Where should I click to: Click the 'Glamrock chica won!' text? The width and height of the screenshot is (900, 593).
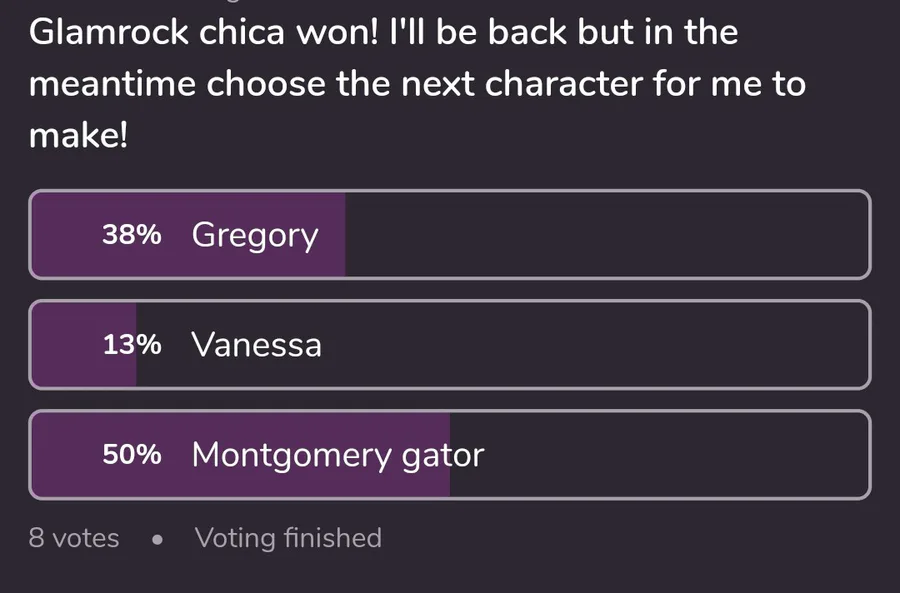[205, 32]
